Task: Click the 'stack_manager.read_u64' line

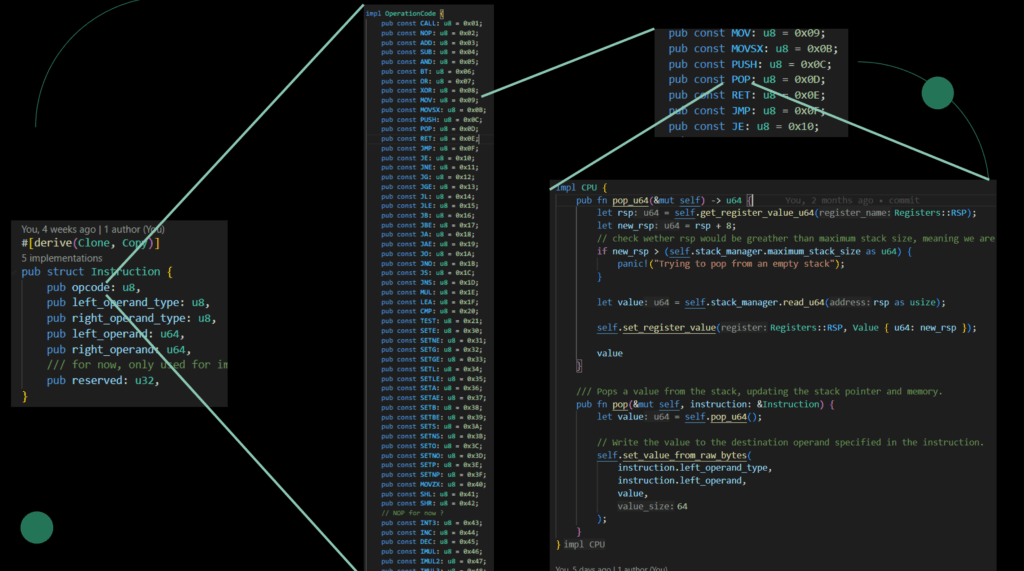Action: tap(771, 302)
